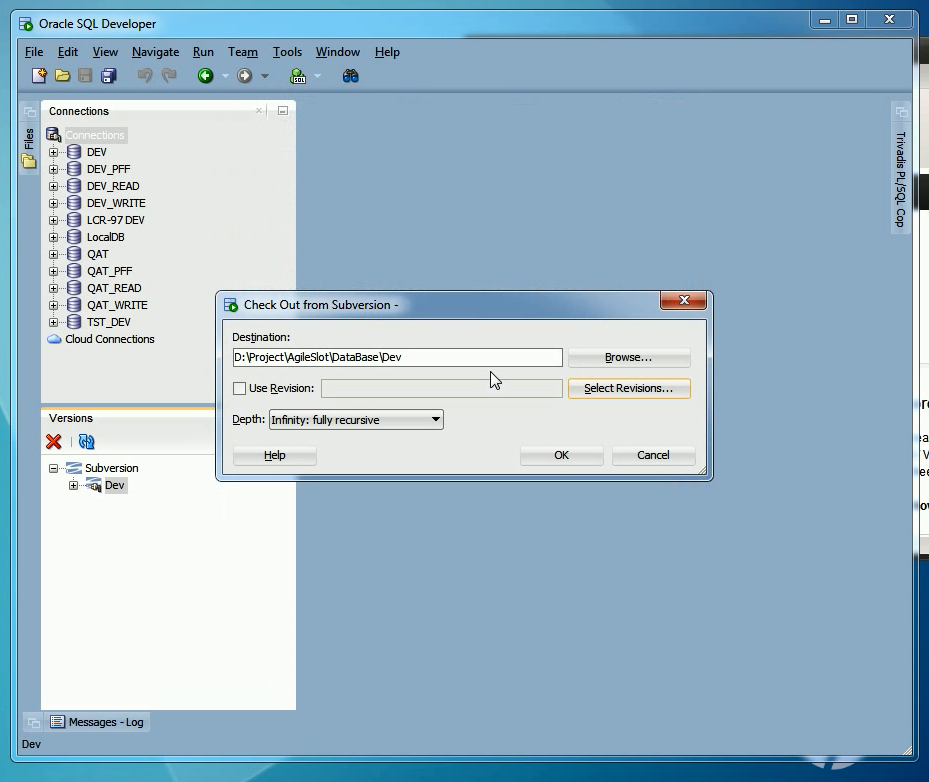Open the Messages - Log tab
The image size is (929, 782).
pos(98,722)
